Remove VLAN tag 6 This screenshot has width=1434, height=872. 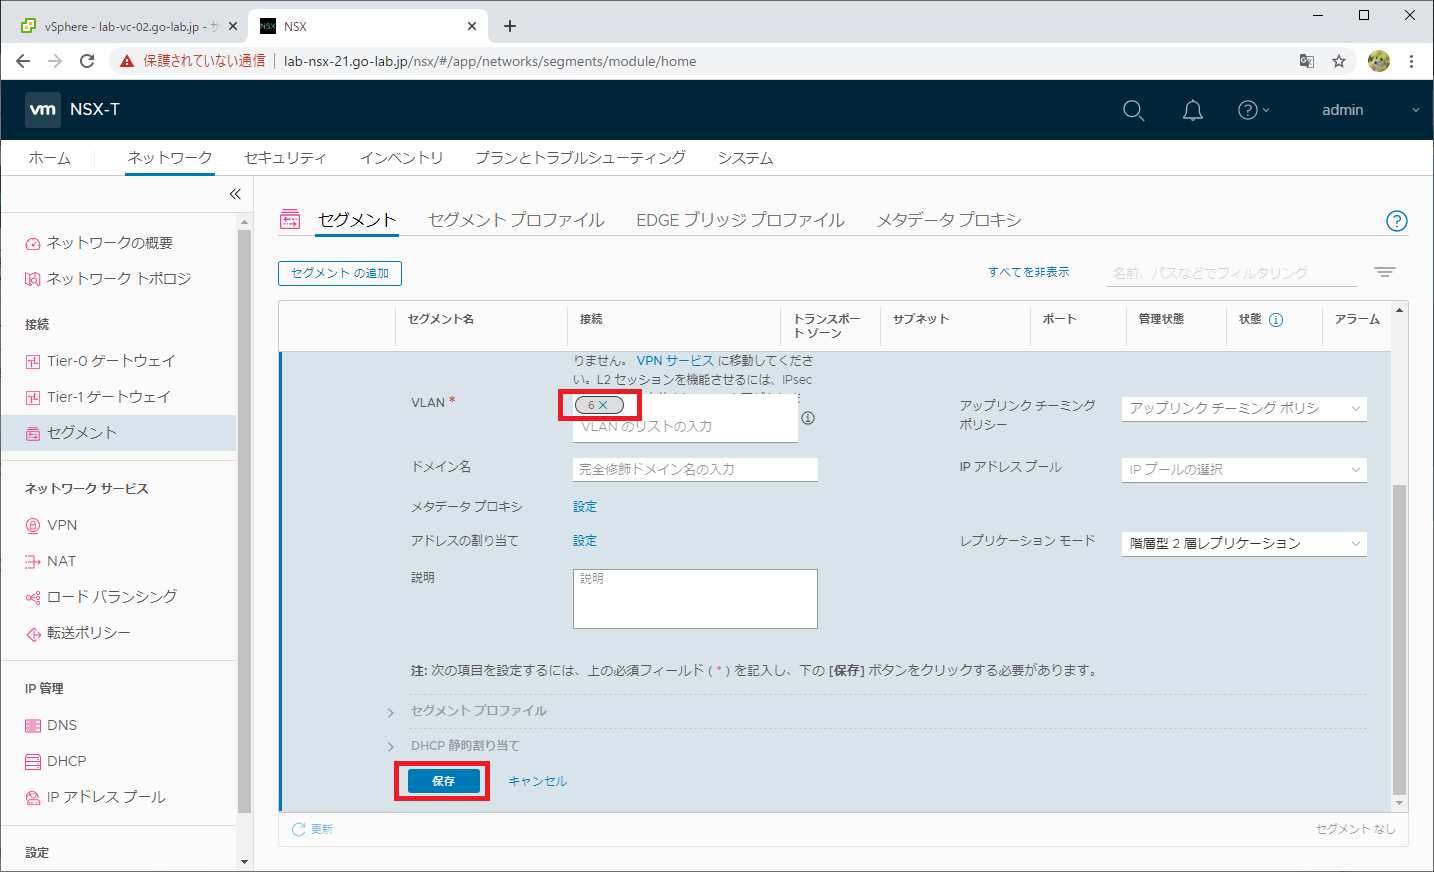603,405
